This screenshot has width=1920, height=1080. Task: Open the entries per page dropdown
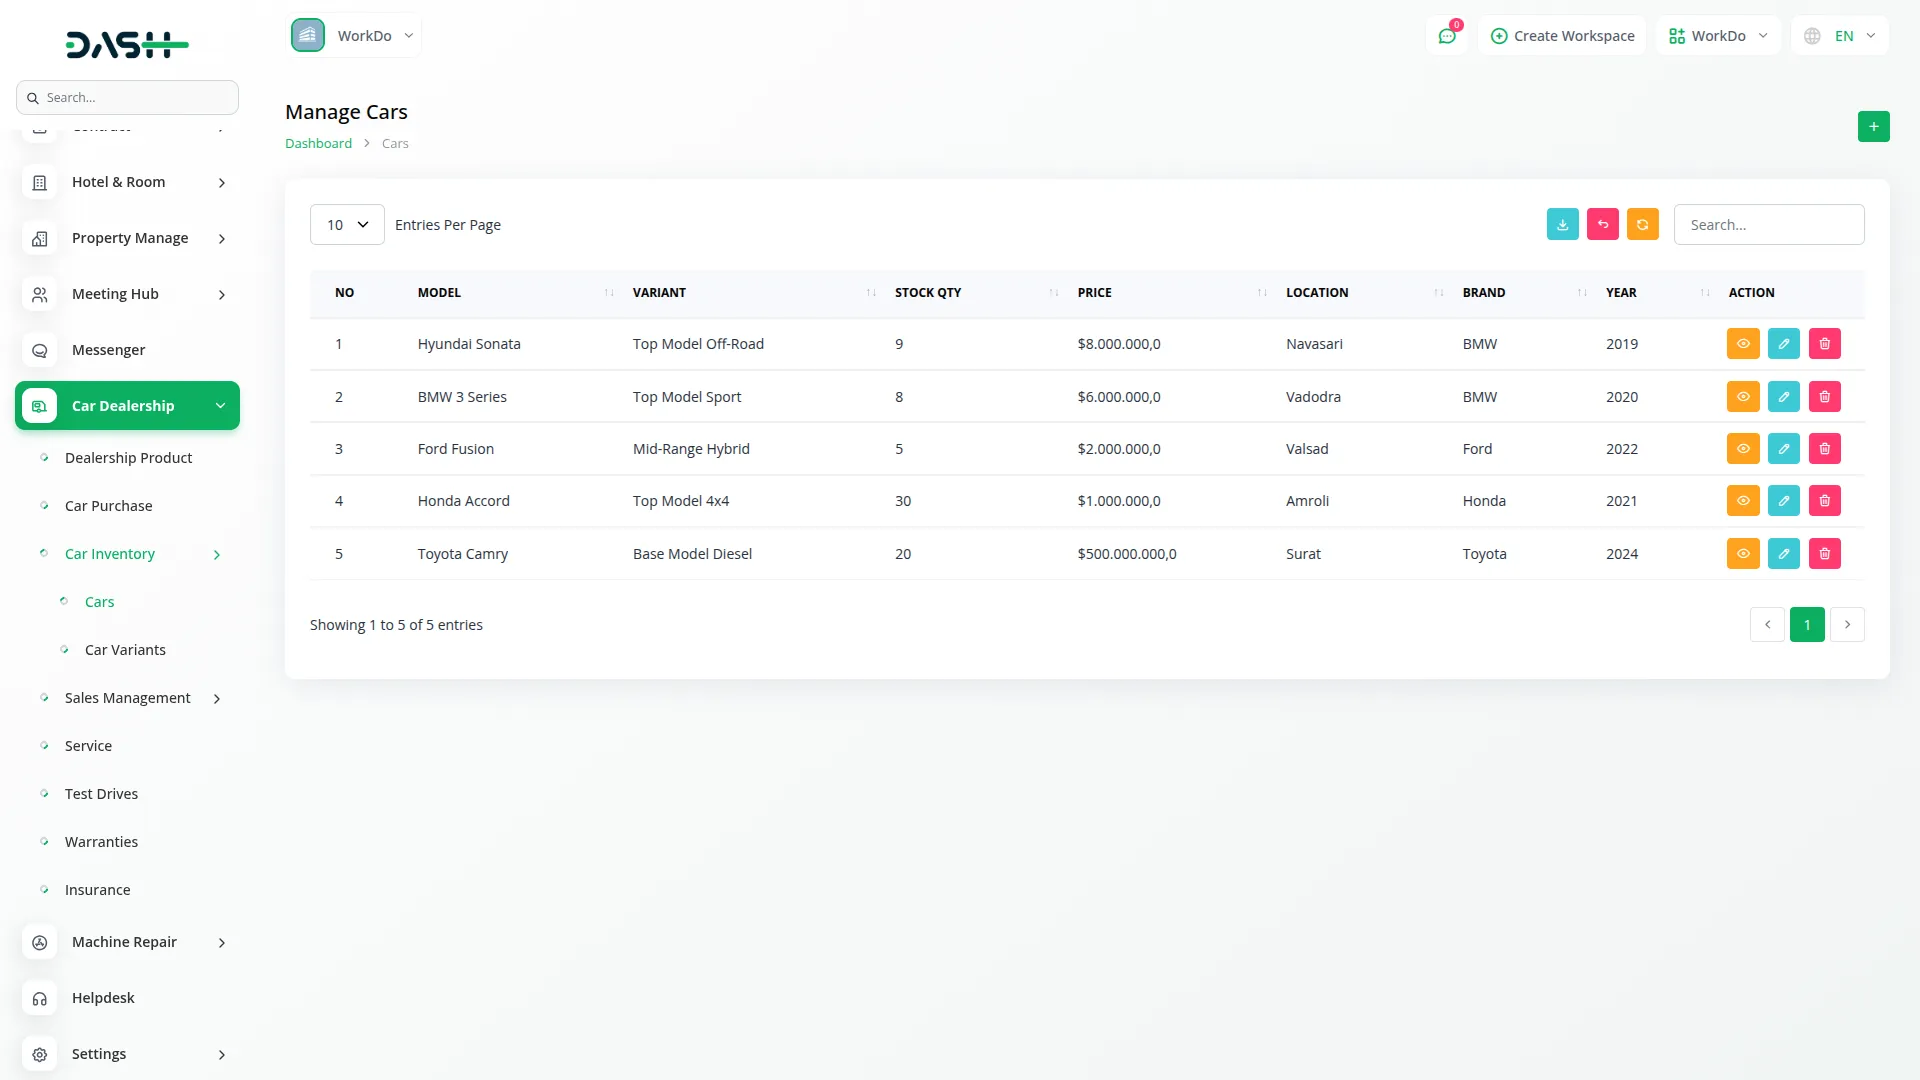[x=347, y=225]
